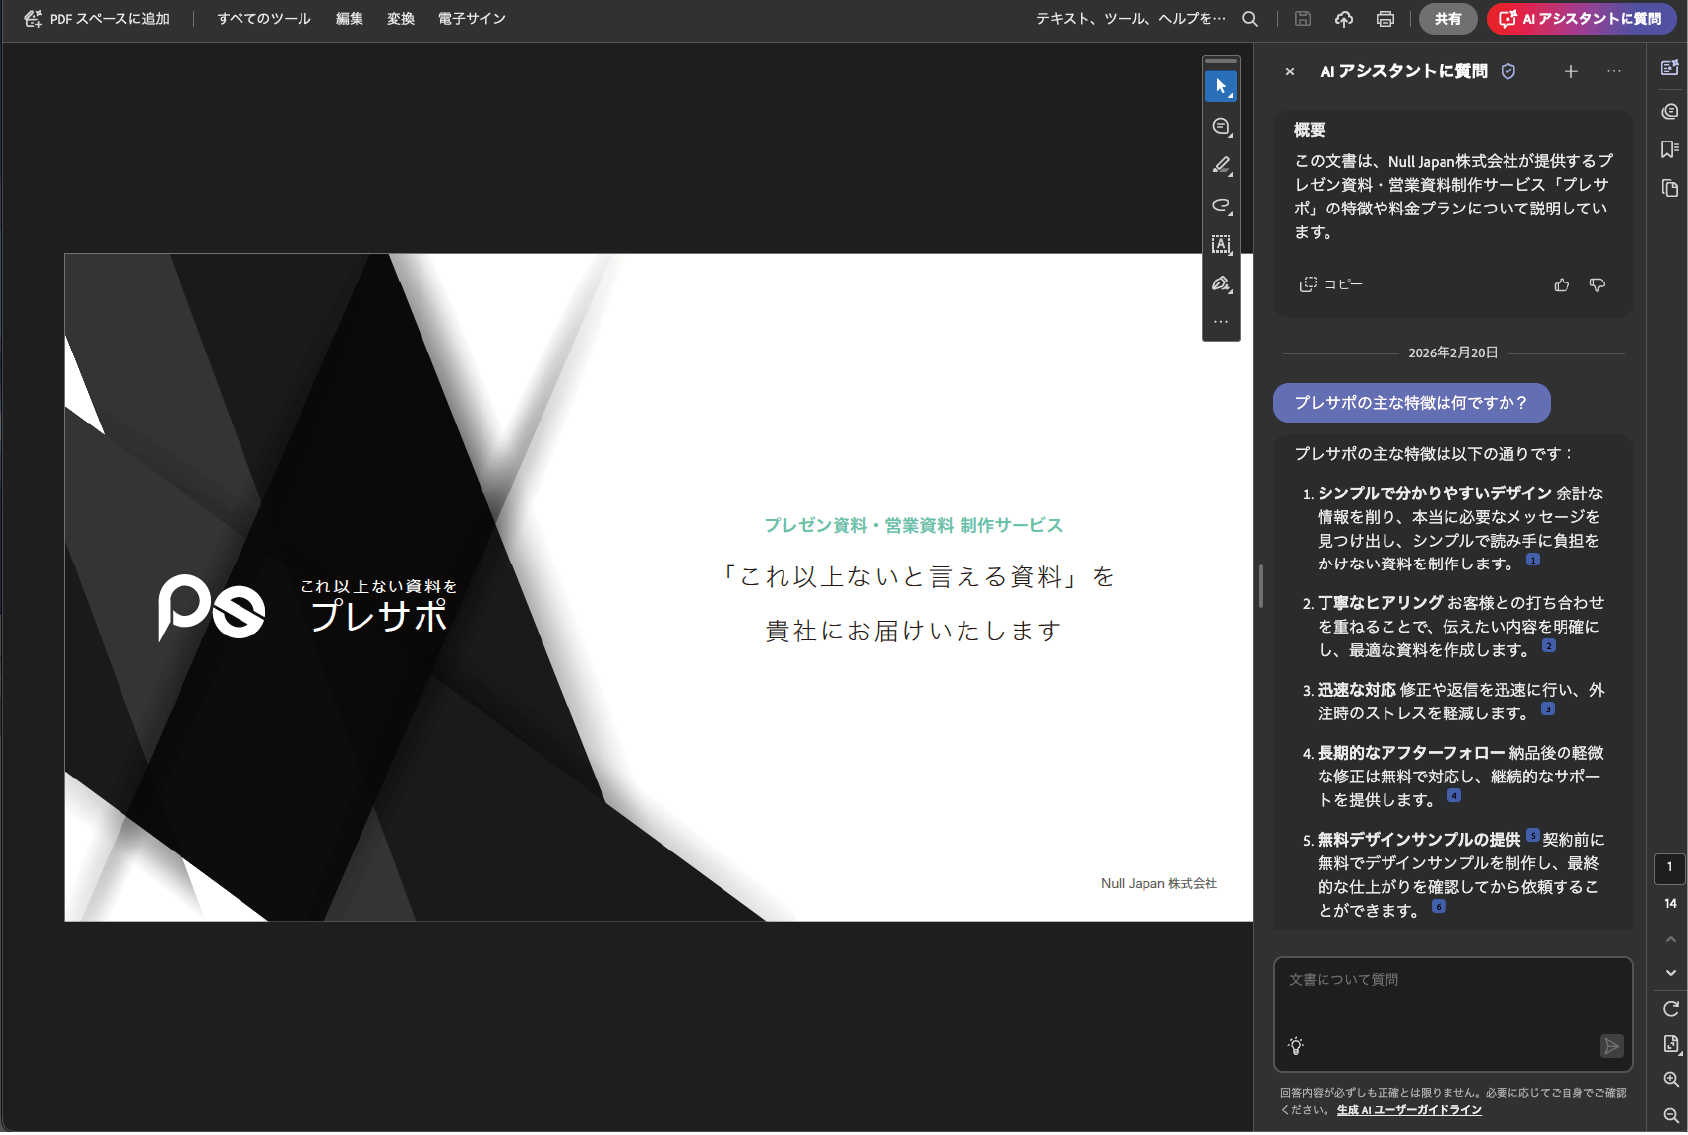This screenshot has width=1688, height=1135.
Task: Expand the quick tools overflow menu
Action: (1221, 321)
